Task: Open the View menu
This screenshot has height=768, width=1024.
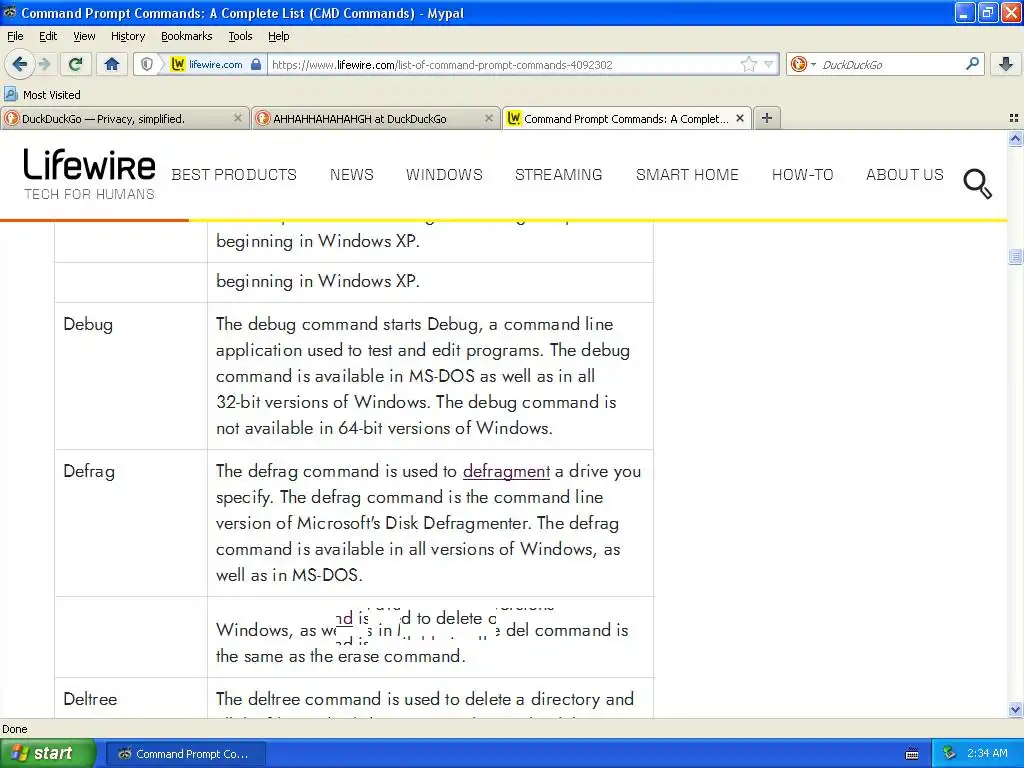Action: pos(84,36)
